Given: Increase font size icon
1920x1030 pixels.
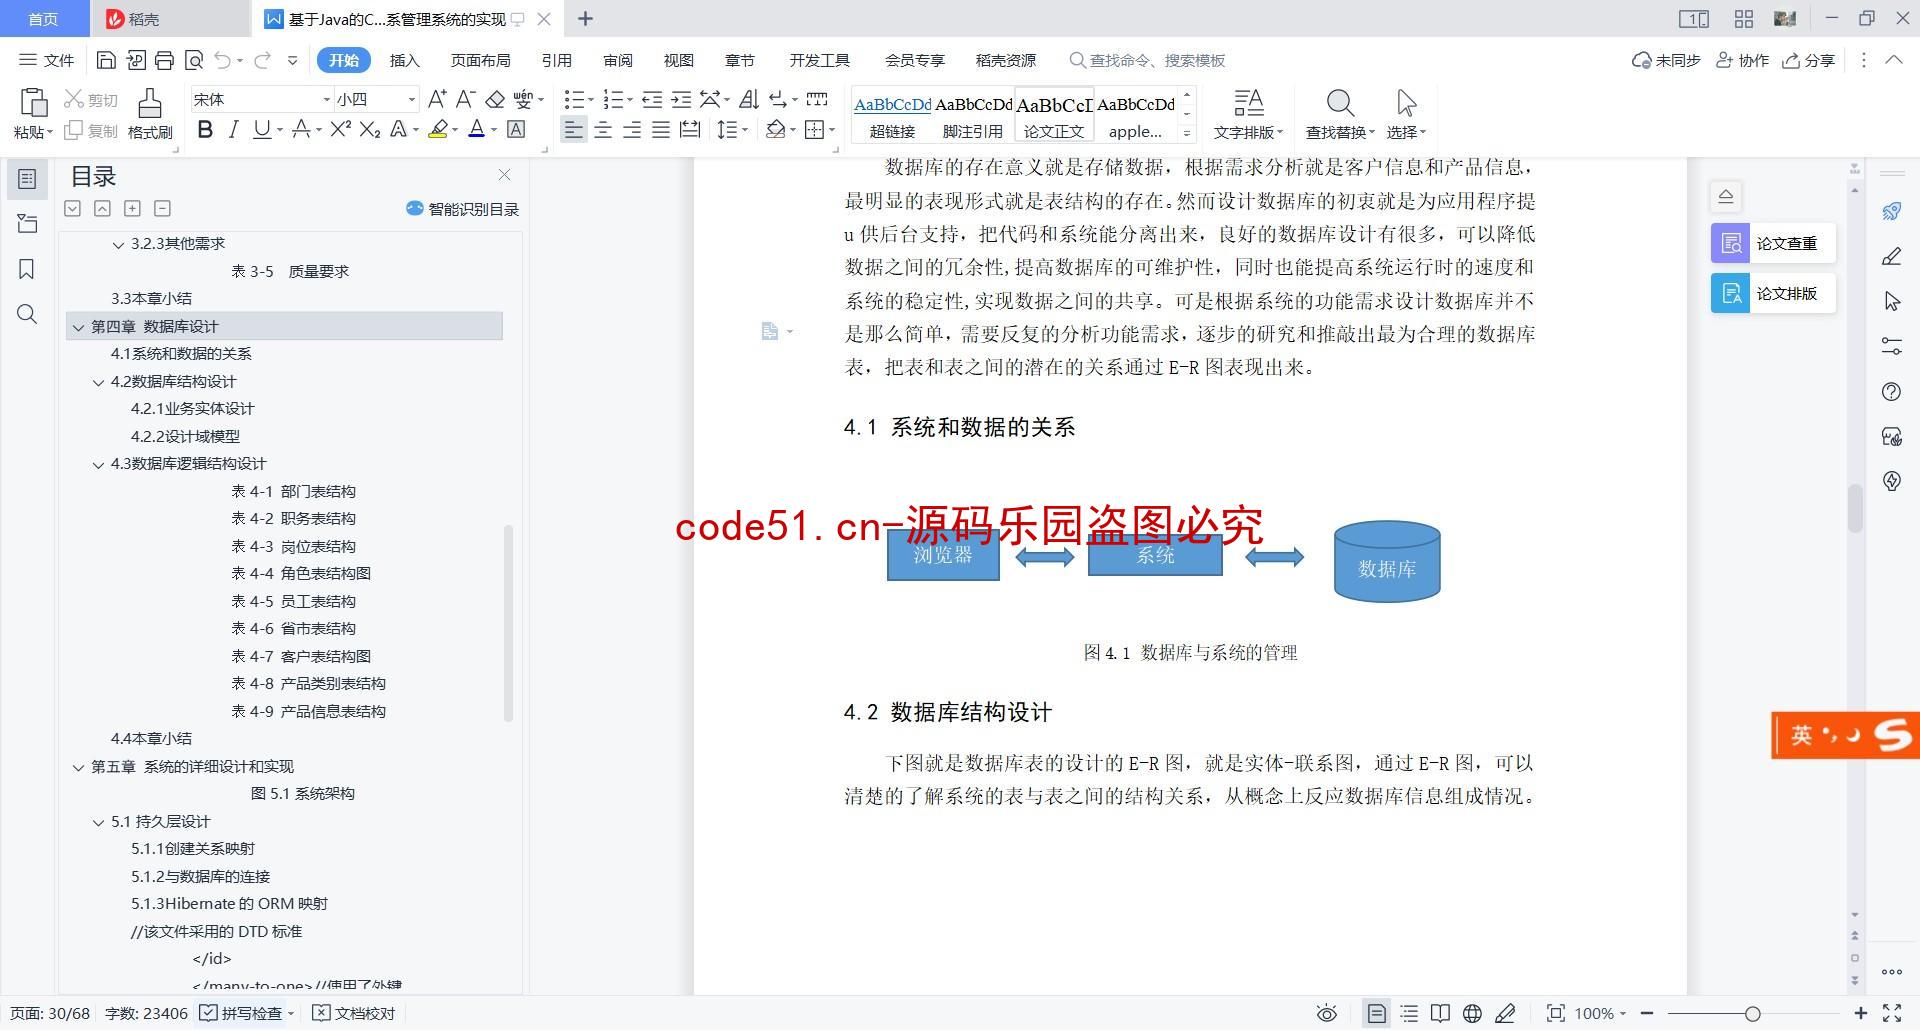Looking at the screenshot, I should [436, 99].
